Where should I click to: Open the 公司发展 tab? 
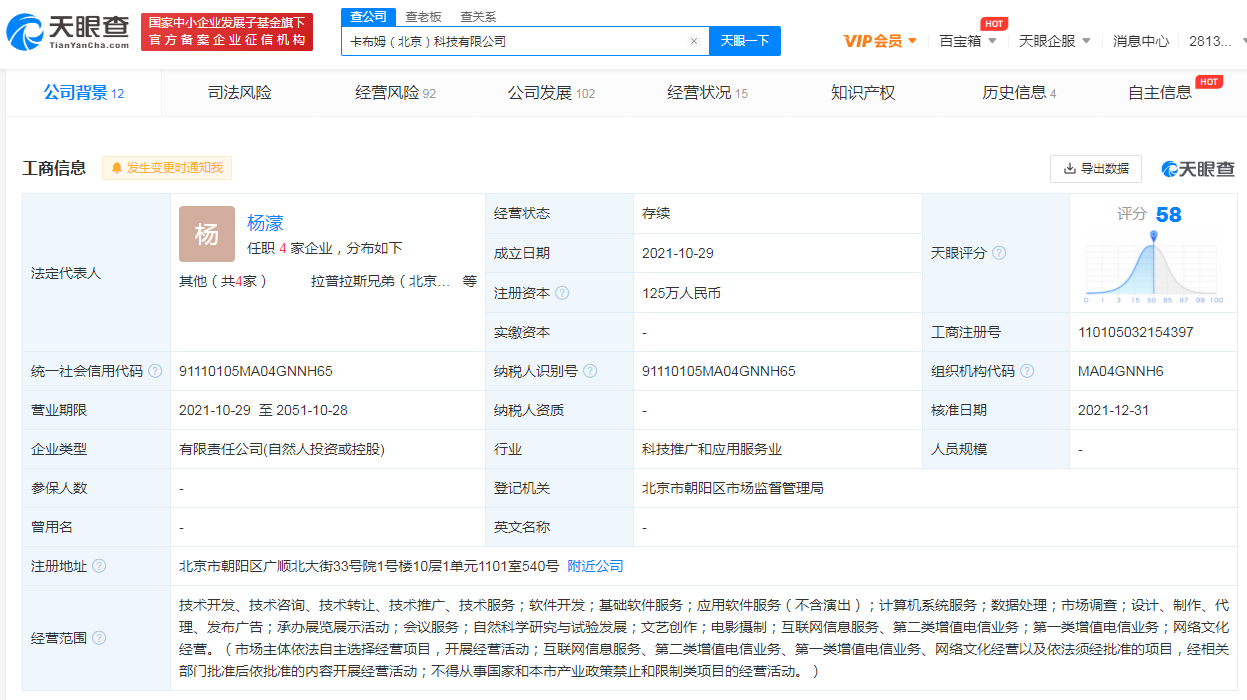(551, 93)
